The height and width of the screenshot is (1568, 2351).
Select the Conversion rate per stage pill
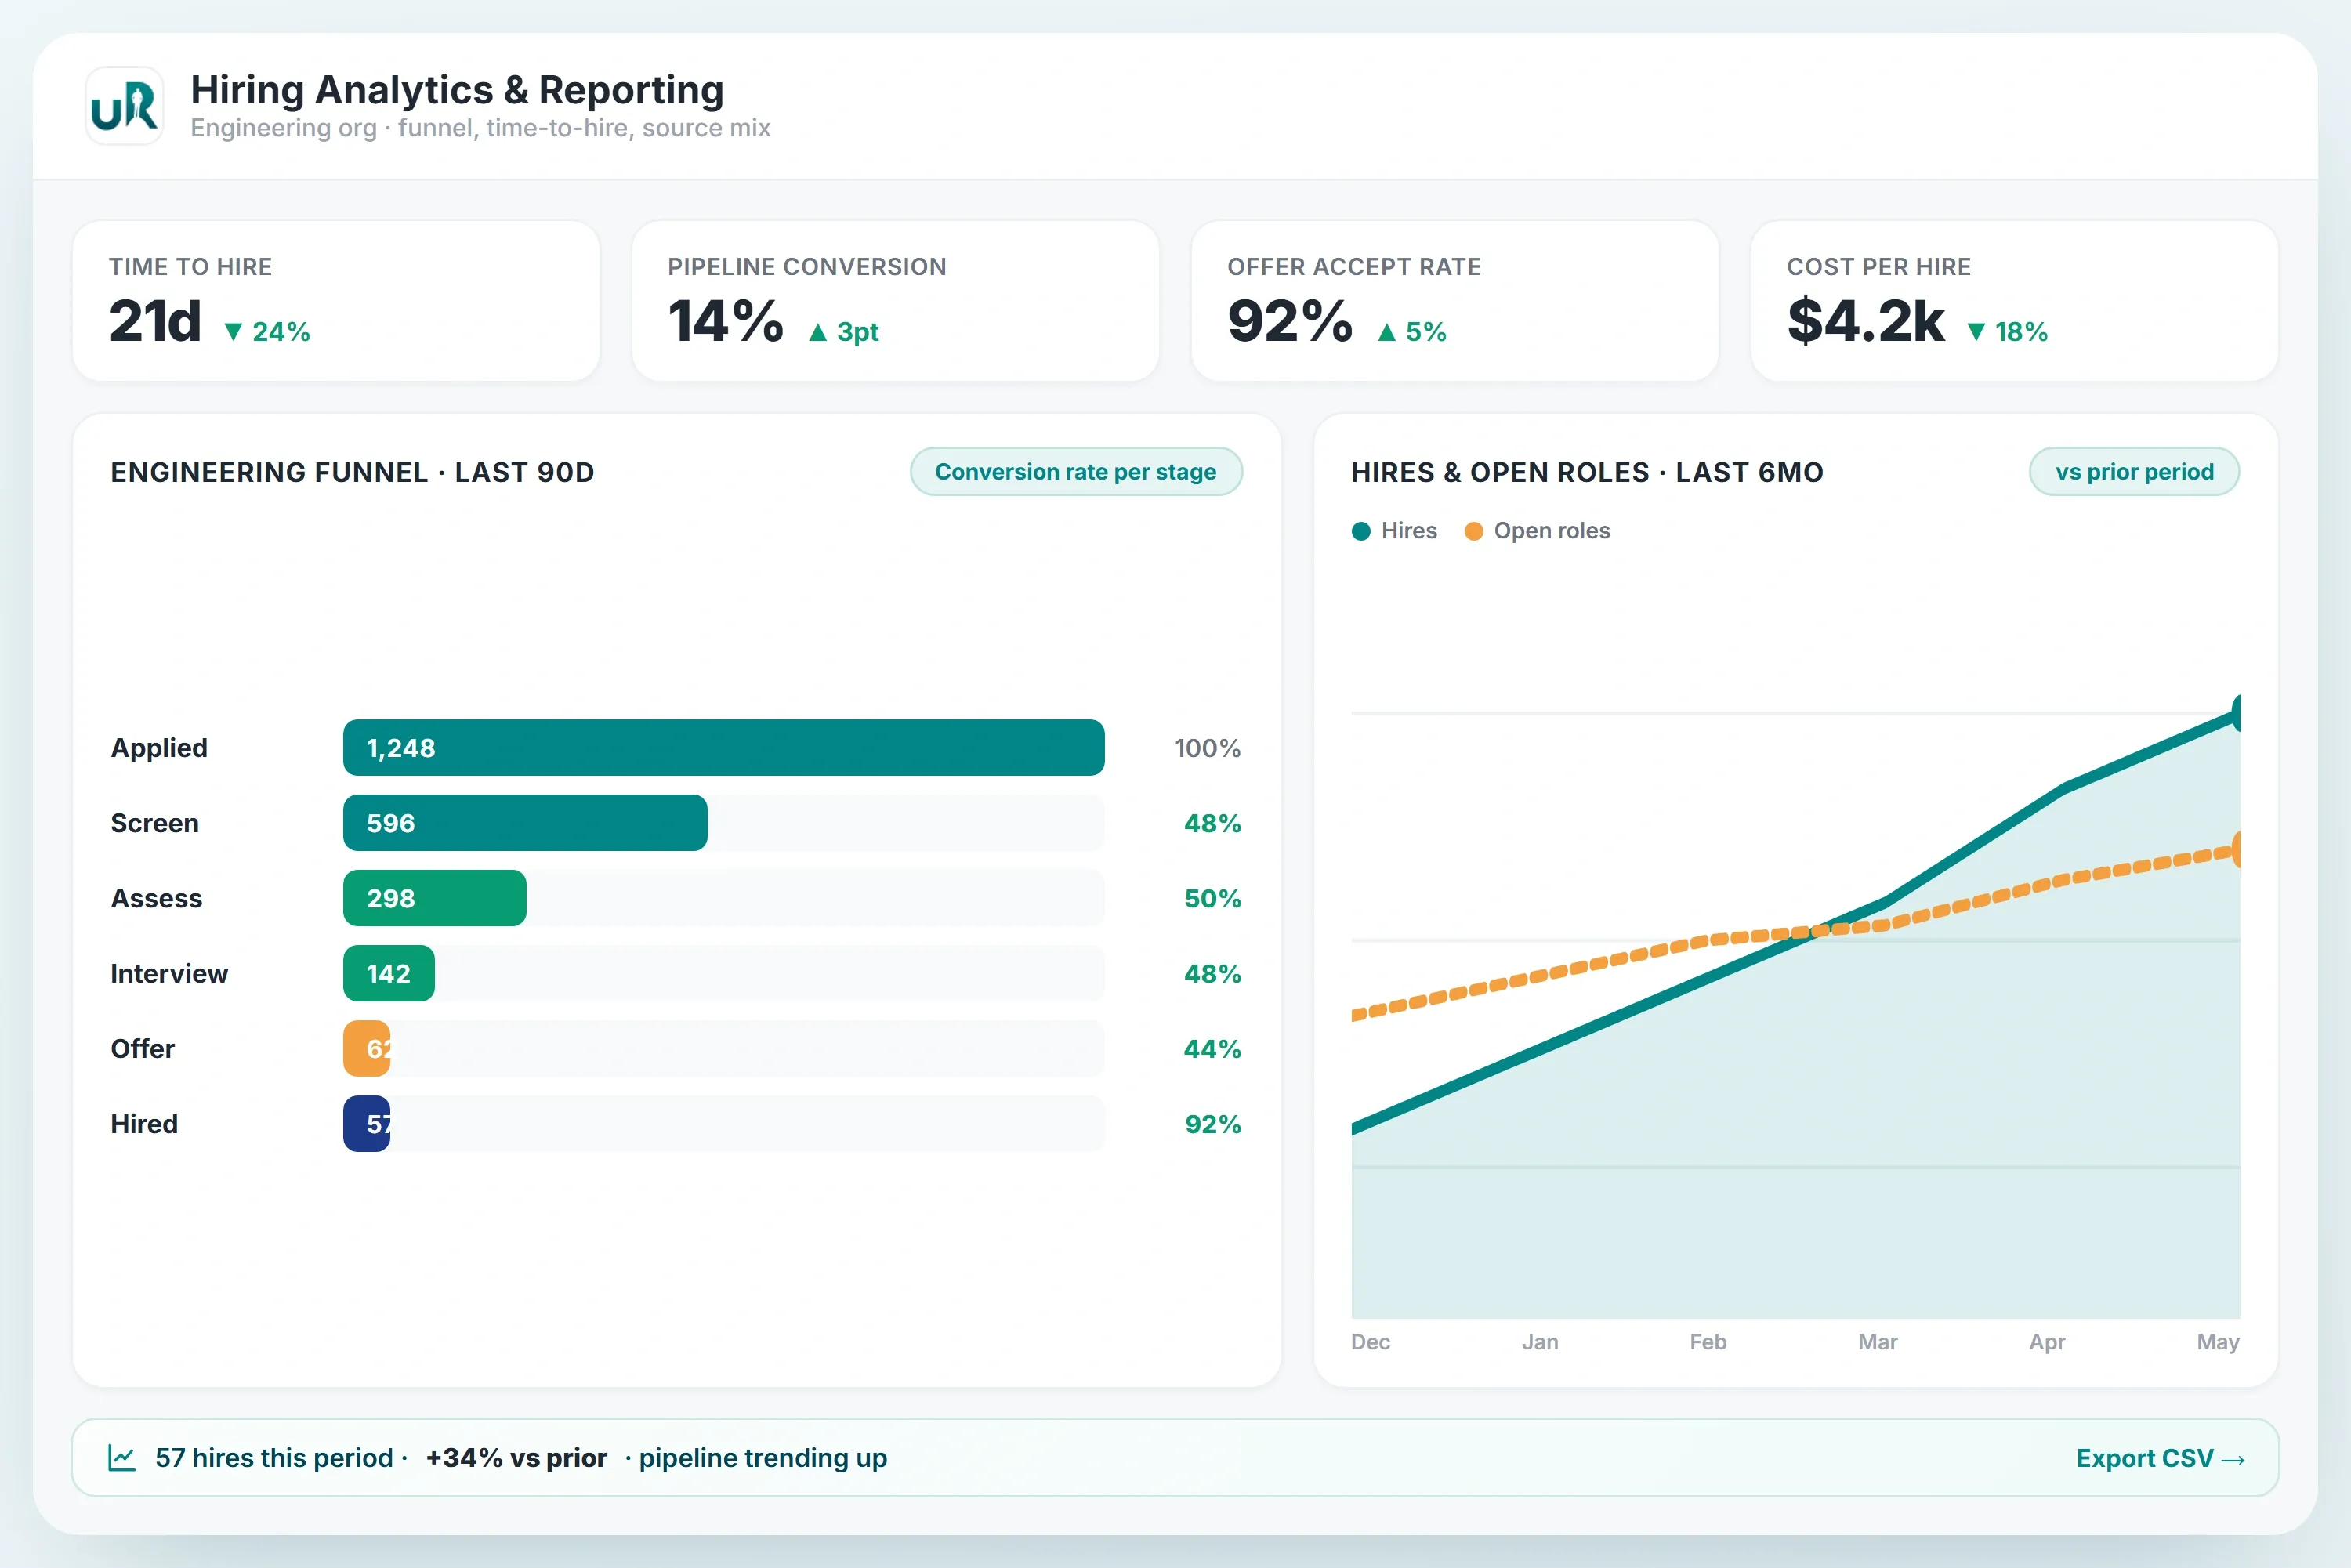click(1076, 471)
